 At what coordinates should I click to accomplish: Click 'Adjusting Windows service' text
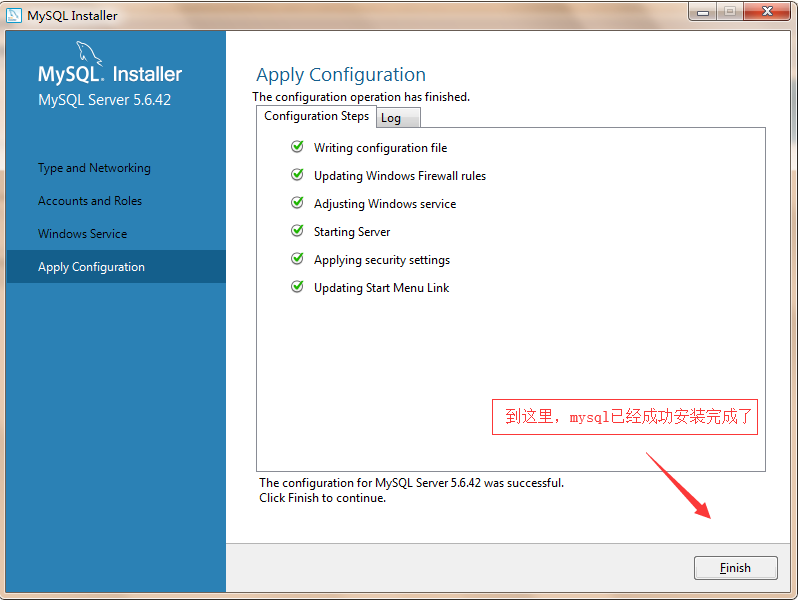[x=385, y=204]
